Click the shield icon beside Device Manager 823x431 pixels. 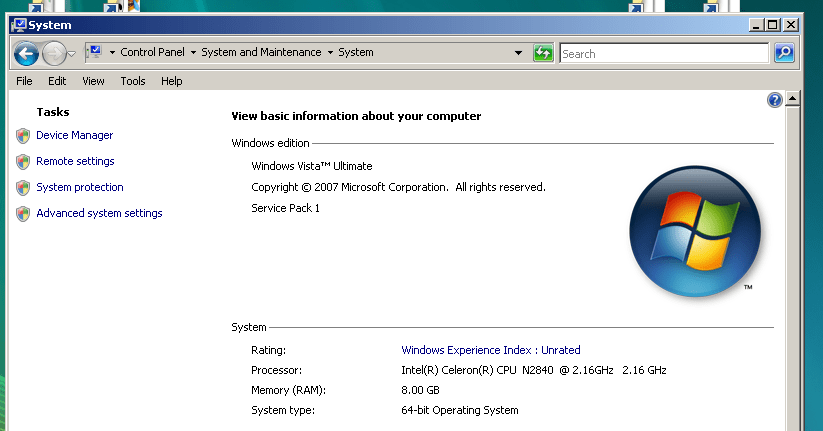point(23,136)
